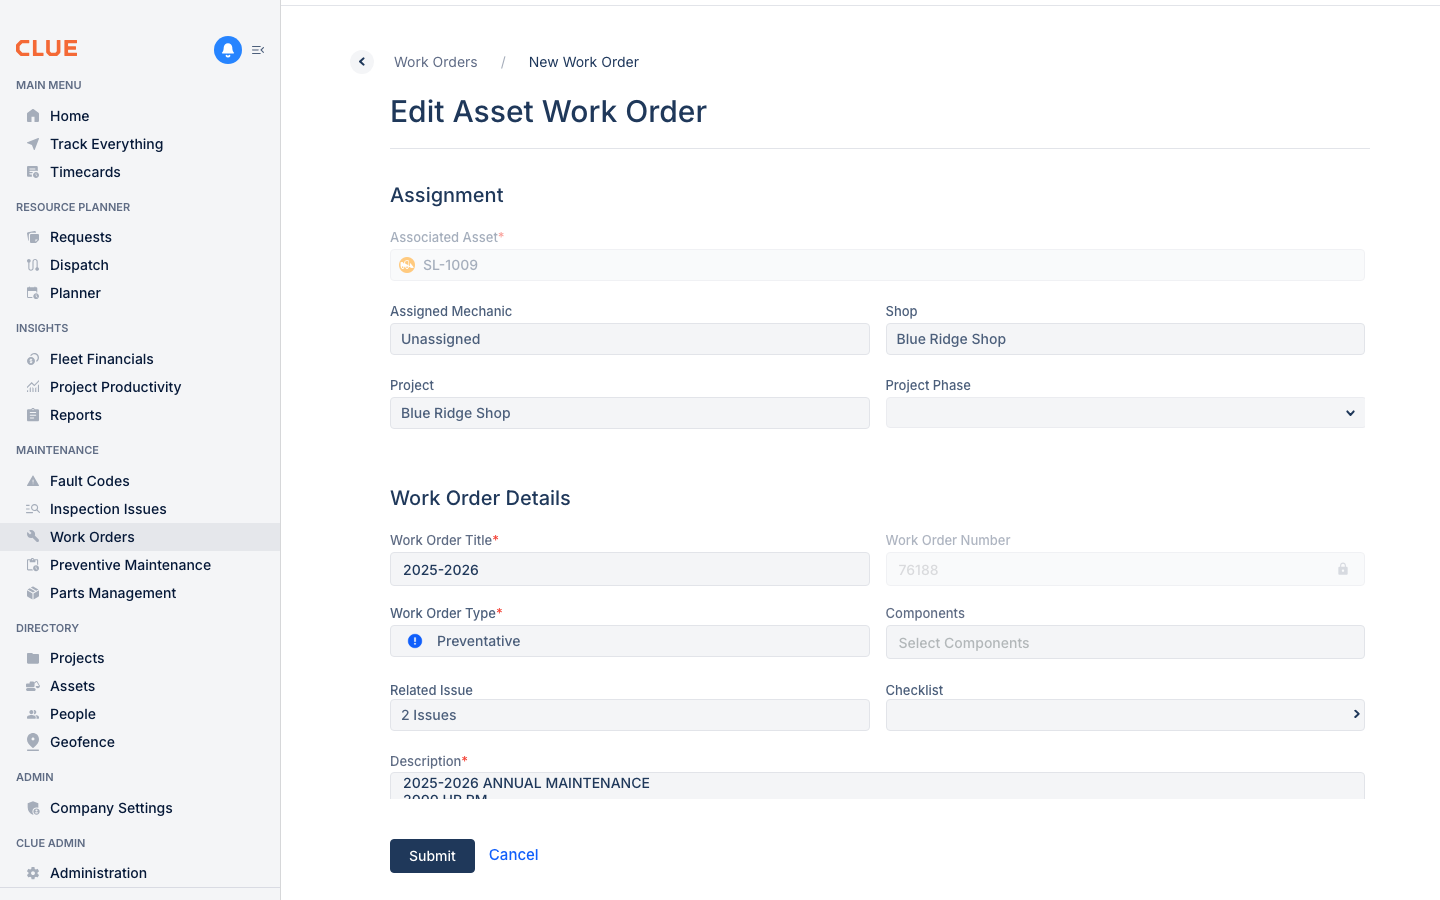Click the Work Orders breadcrumb link

coord(435,62)
